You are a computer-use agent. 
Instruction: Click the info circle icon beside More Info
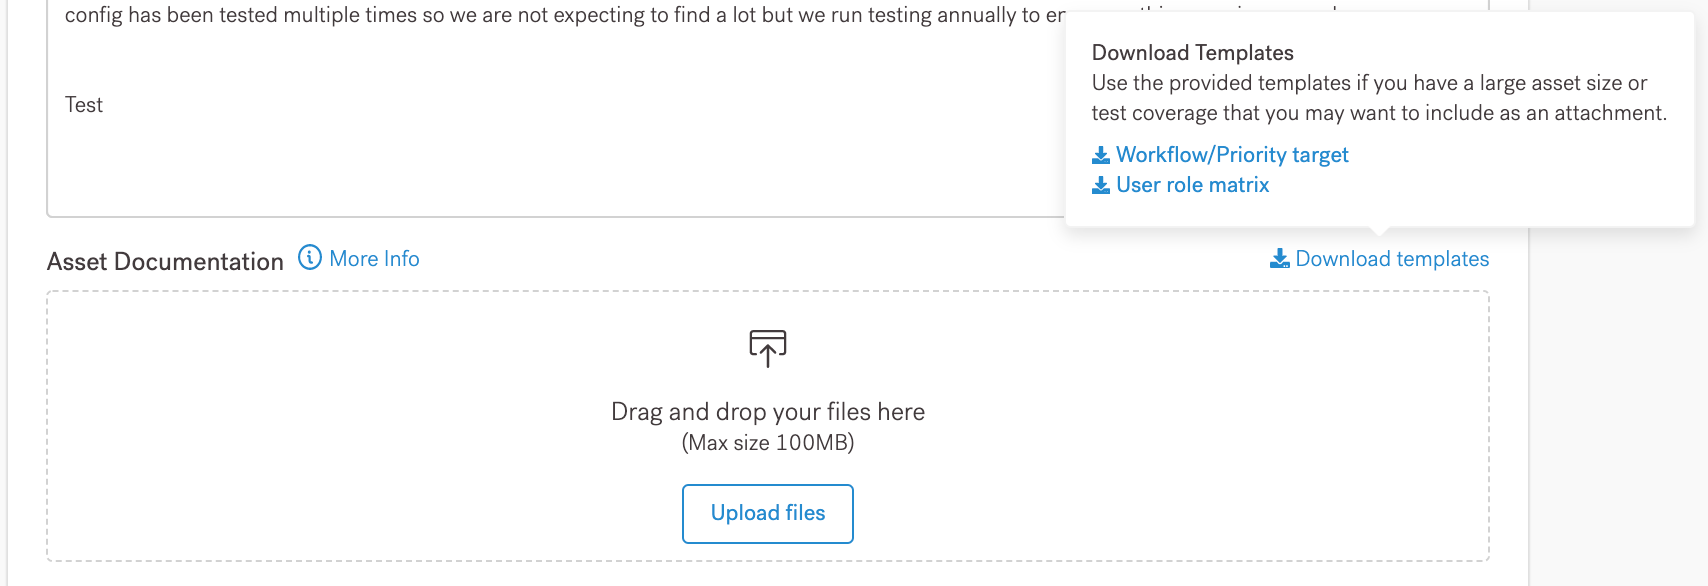pos(311,258)
